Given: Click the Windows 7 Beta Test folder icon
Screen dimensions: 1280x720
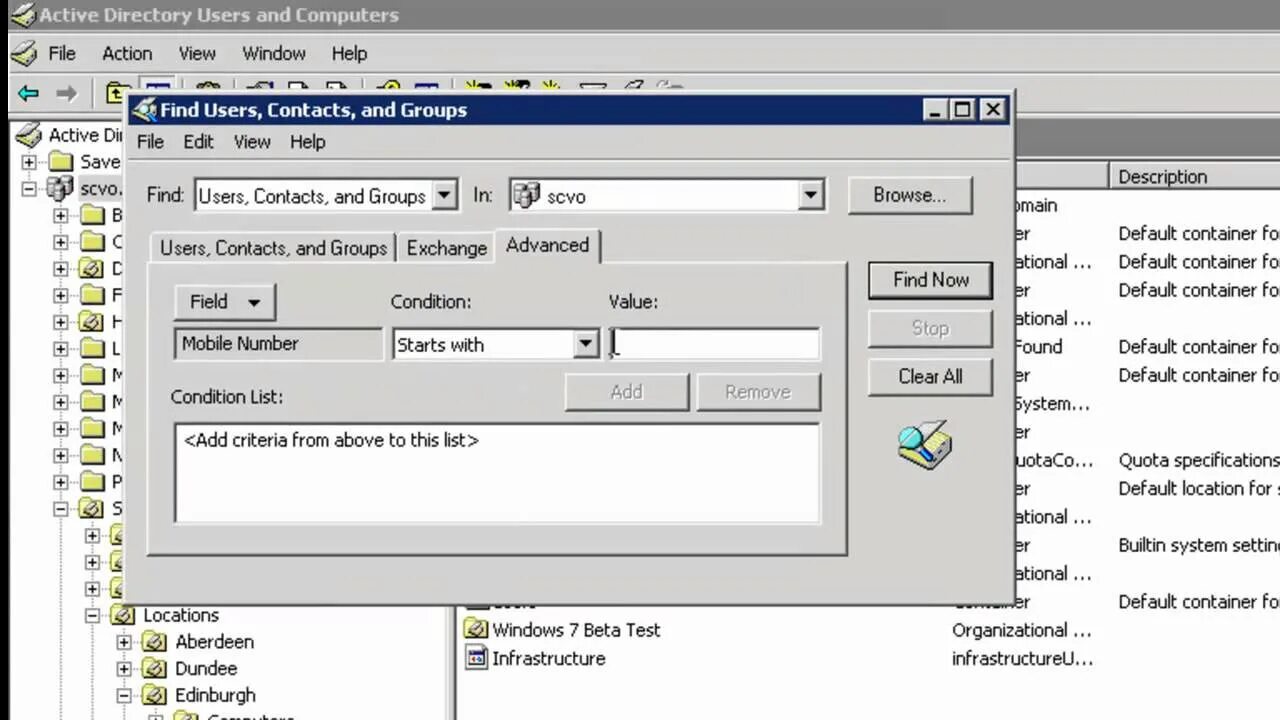Looking at the screenshot, I should [475, 630].
